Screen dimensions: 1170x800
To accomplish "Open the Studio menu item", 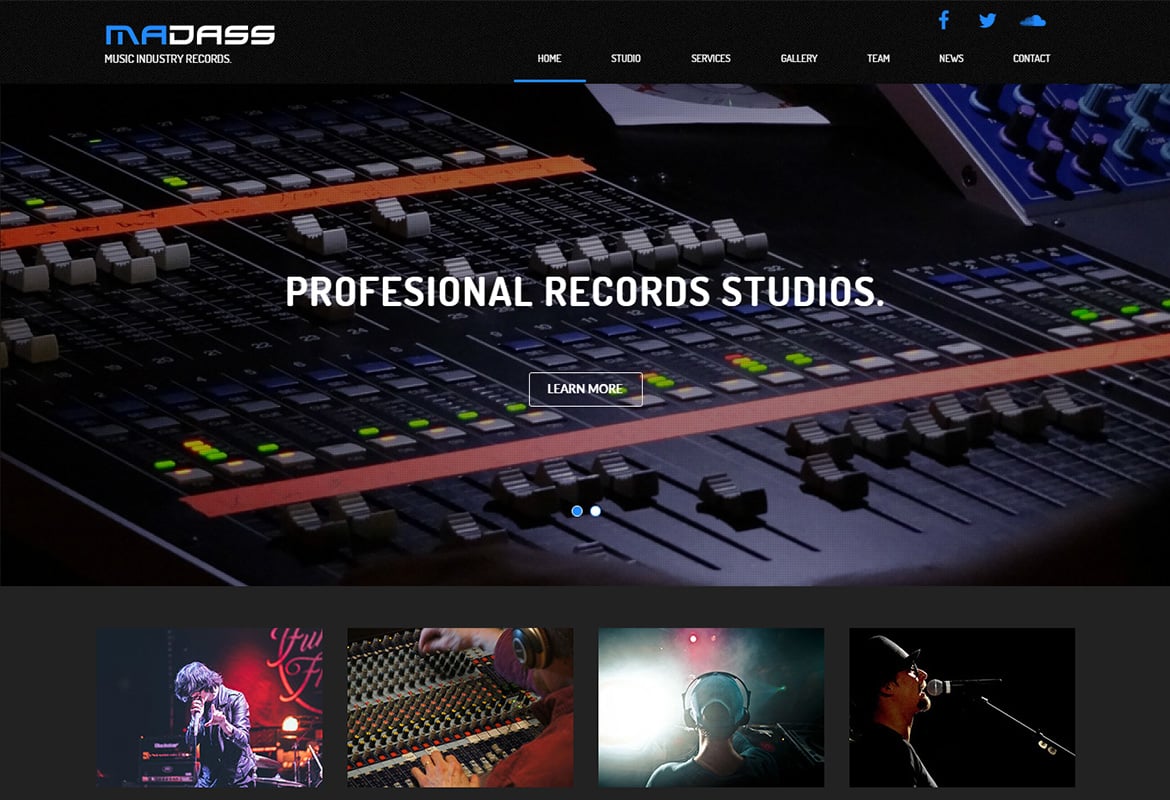I will (x=625, y=58).
